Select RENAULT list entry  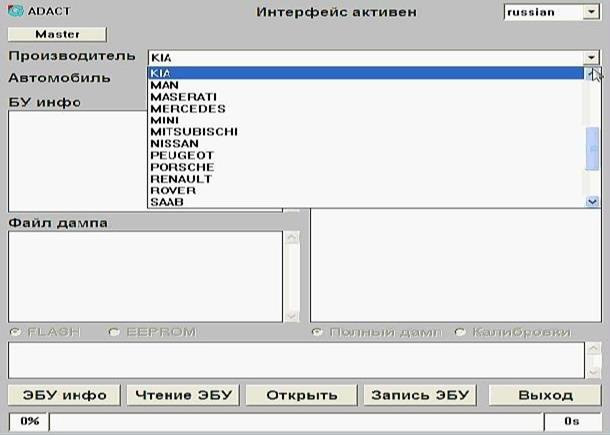(x=366, y=179)
